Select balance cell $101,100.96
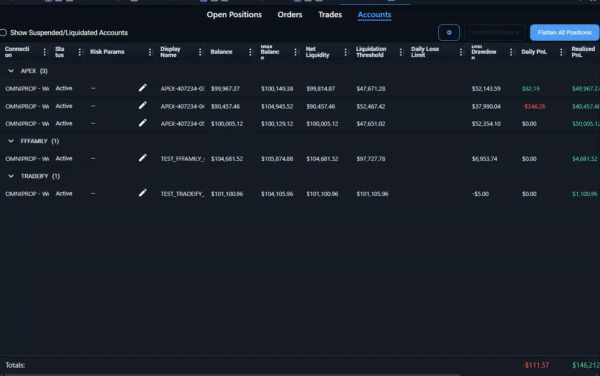The width and height of the screenshot is (600, 376). pos(227,194)
